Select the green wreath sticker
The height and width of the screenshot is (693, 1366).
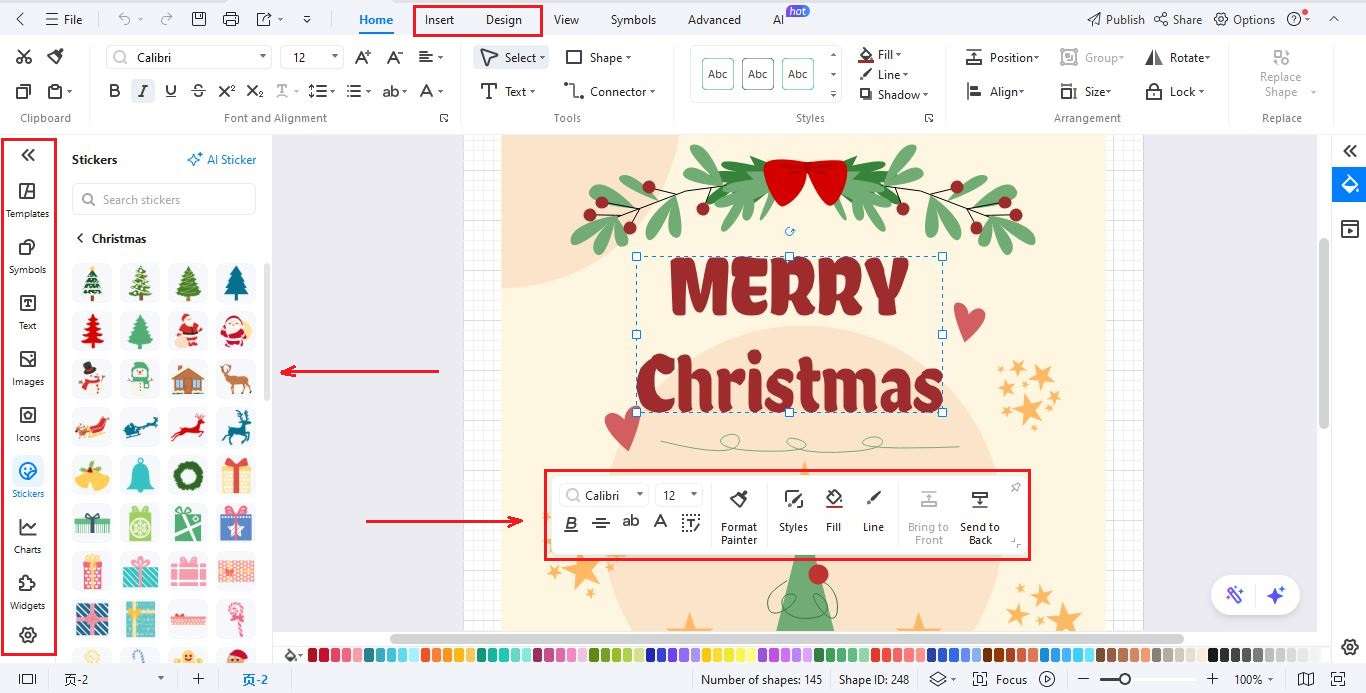tap(188, 475)
